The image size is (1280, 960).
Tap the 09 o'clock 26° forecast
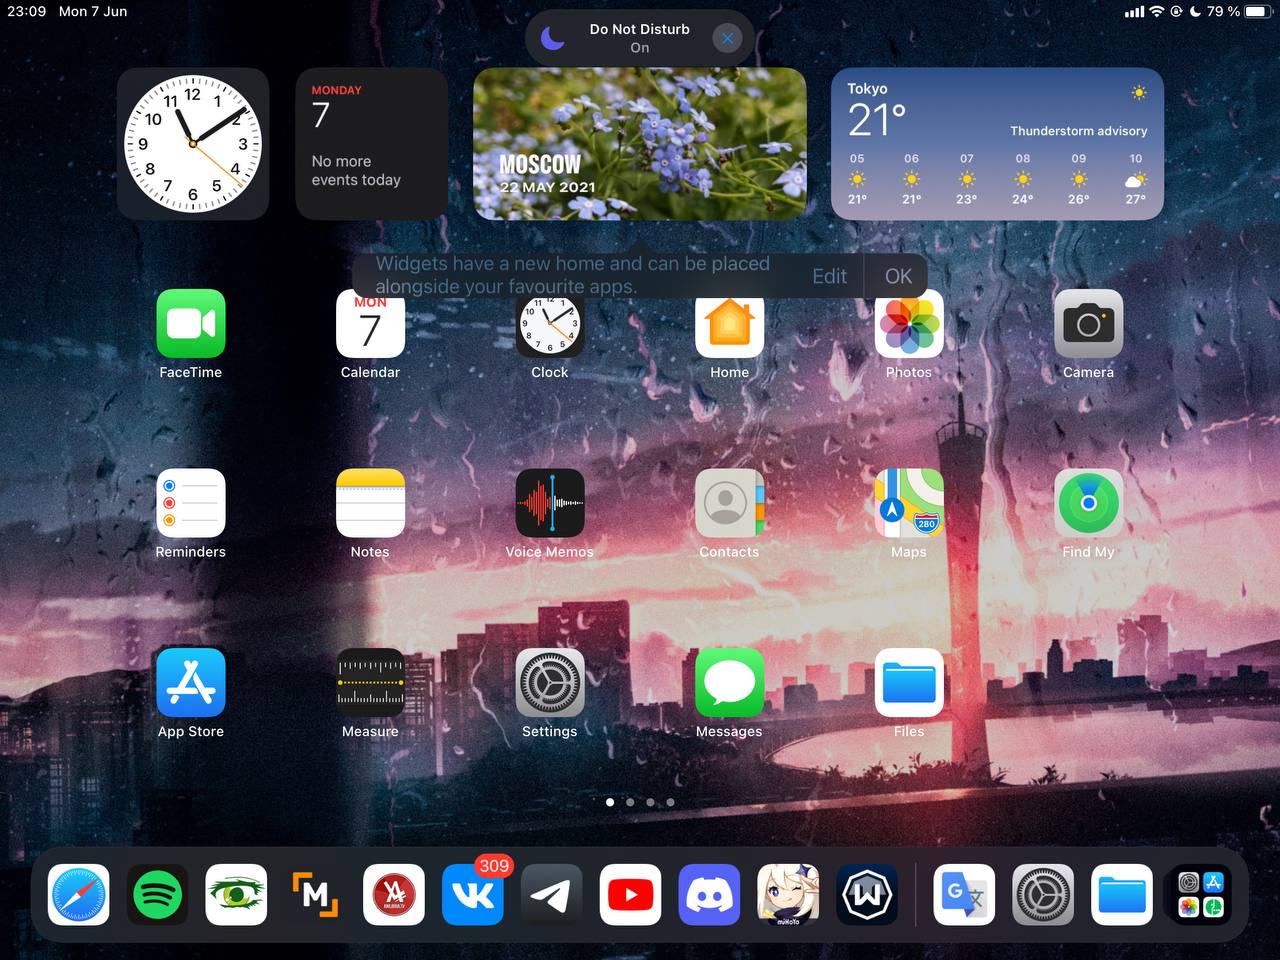coord(1079,179)
